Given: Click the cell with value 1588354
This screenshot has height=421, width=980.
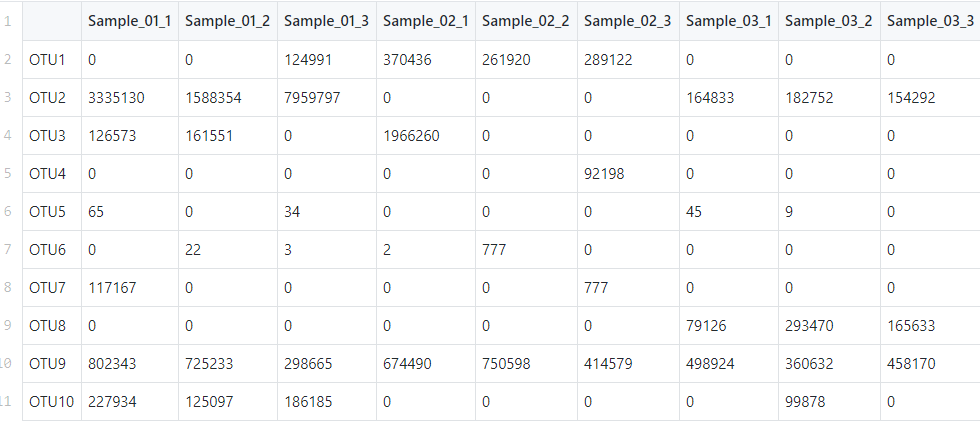Looking at the screenshot, I should point(228,98).
